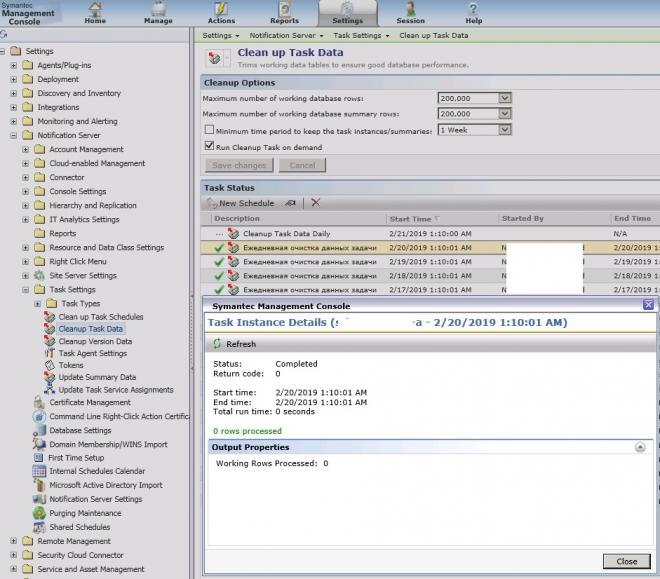Click the Save changes button

click(x=239, y=165)
